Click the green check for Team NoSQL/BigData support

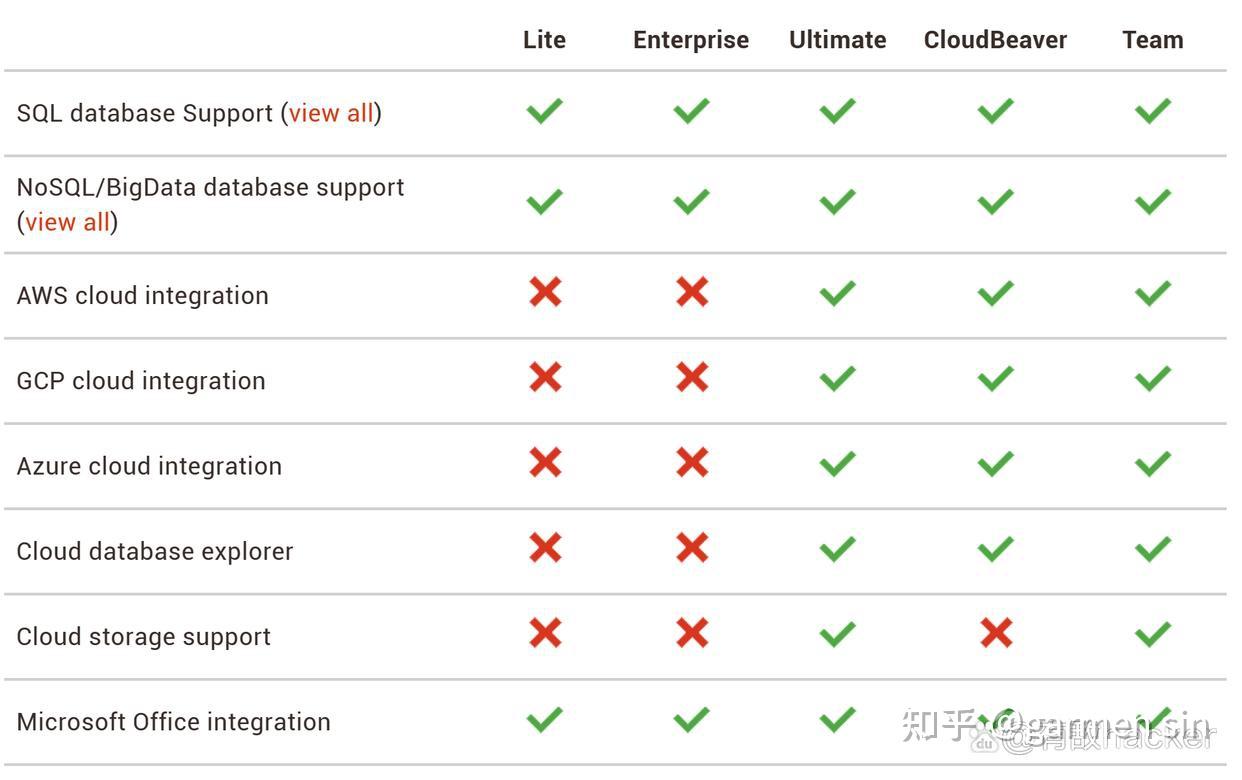(x=1152, y=201)
